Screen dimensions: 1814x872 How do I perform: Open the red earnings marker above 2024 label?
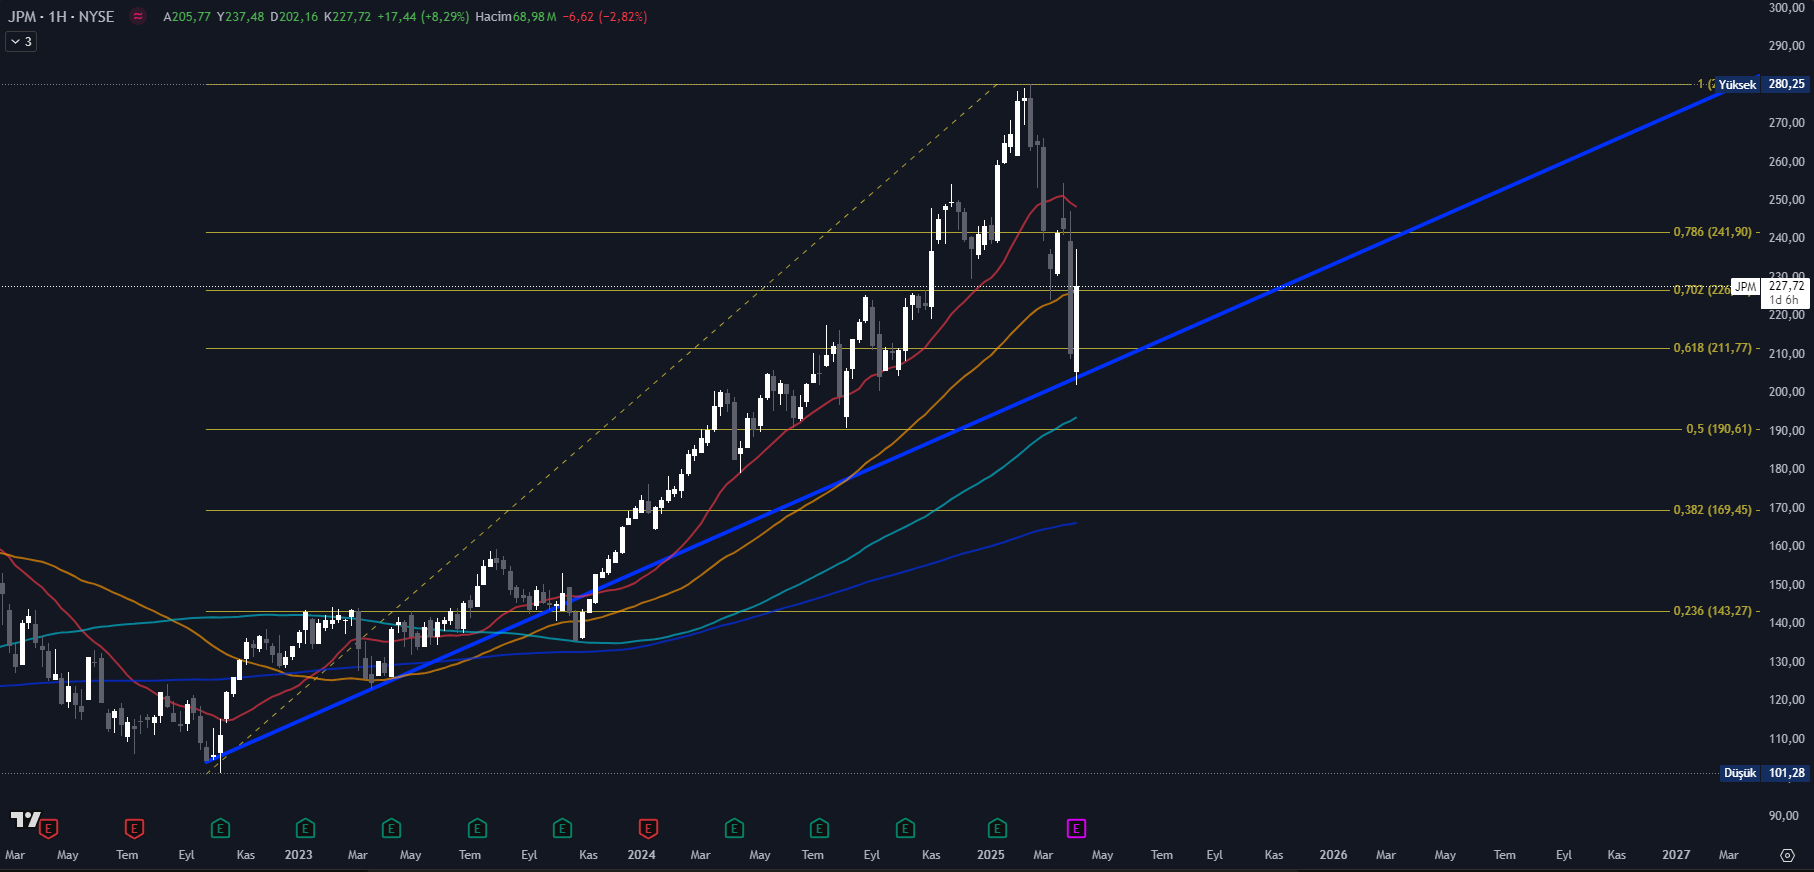coord(648,828)
